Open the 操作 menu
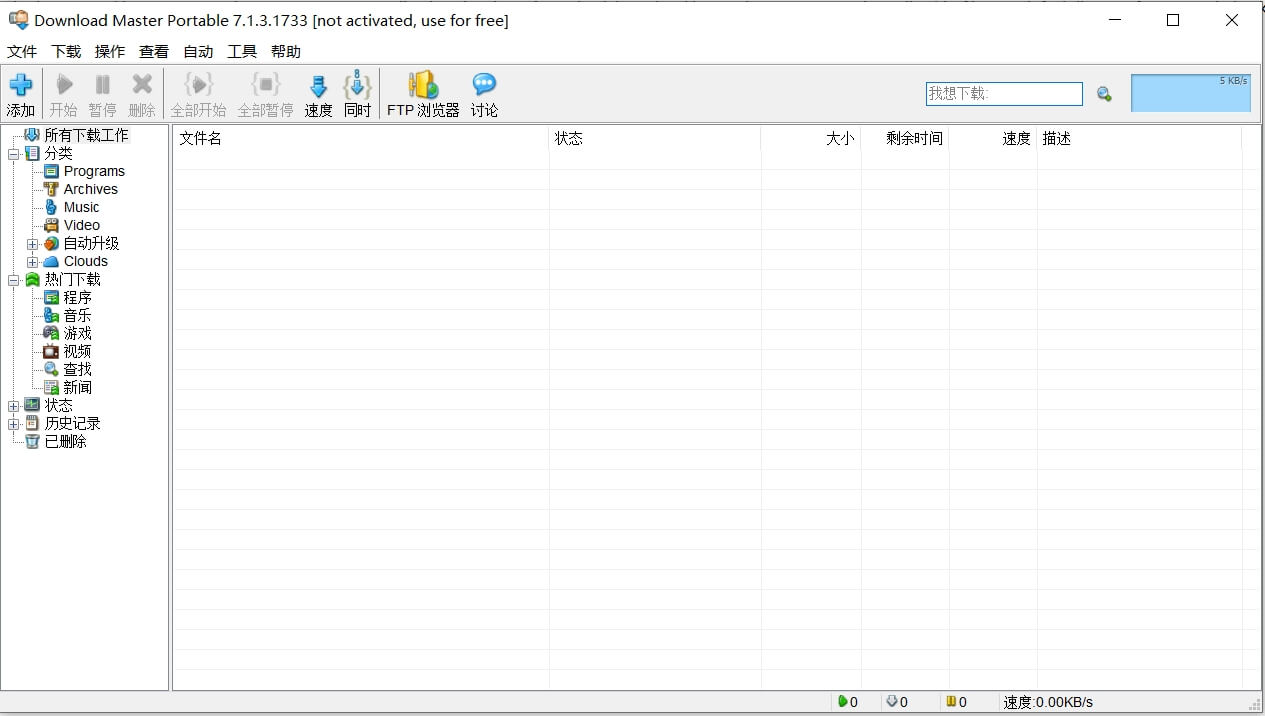1265x716 pixels. click(110, 51)
